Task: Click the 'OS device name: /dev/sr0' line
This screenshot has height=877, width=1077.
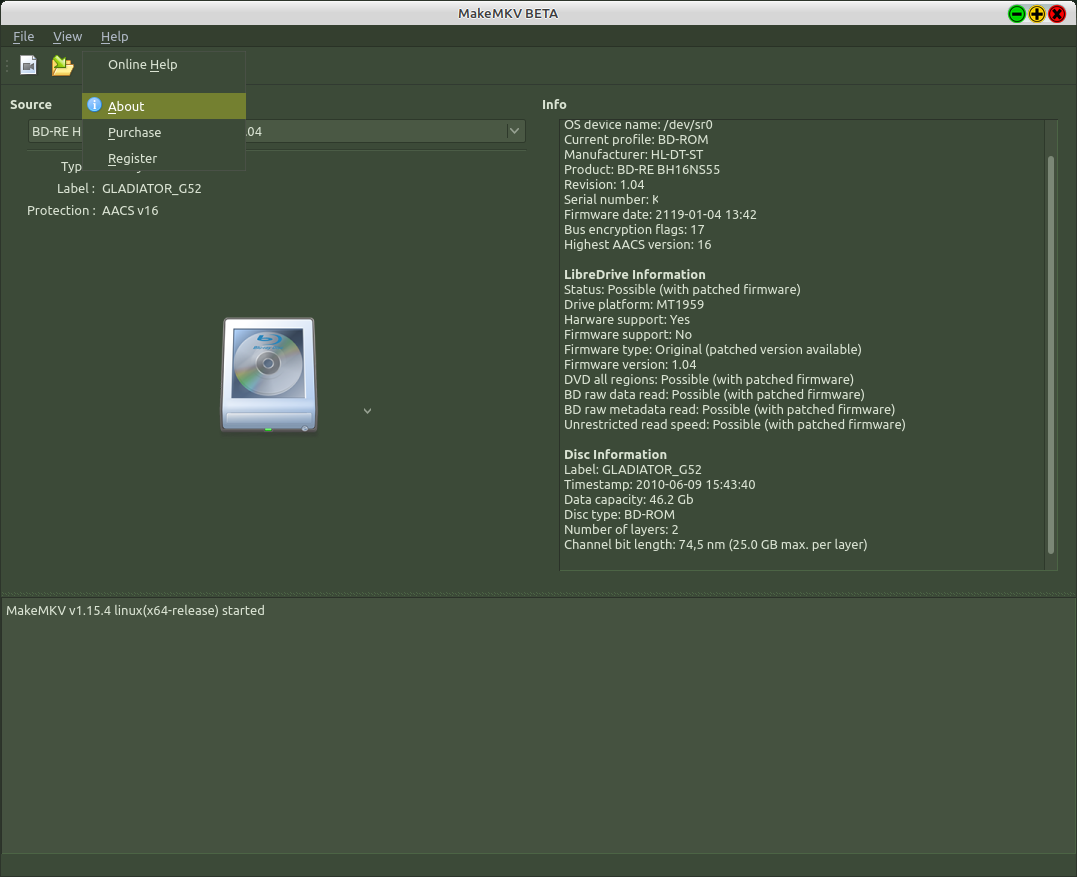Action: pos(638,124)
